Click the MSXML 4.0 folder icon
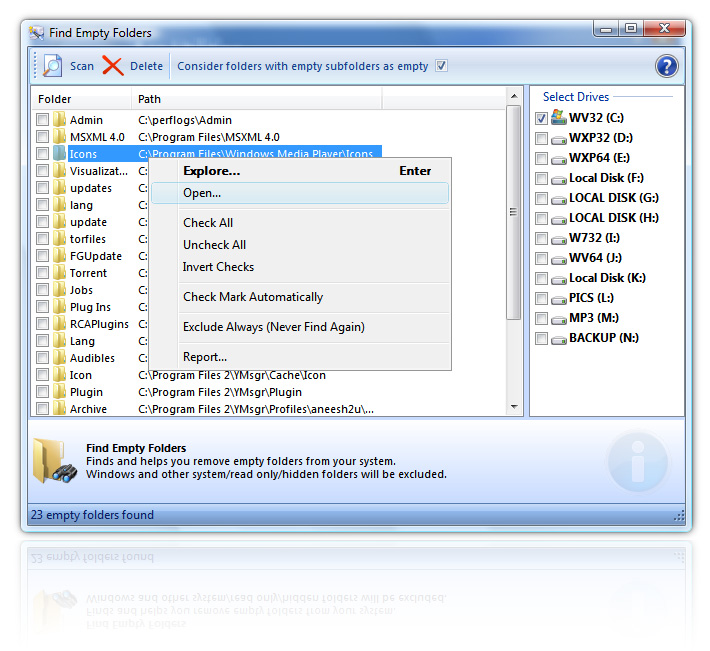Viewport: 710px width, 651px height. coord(59,137)
